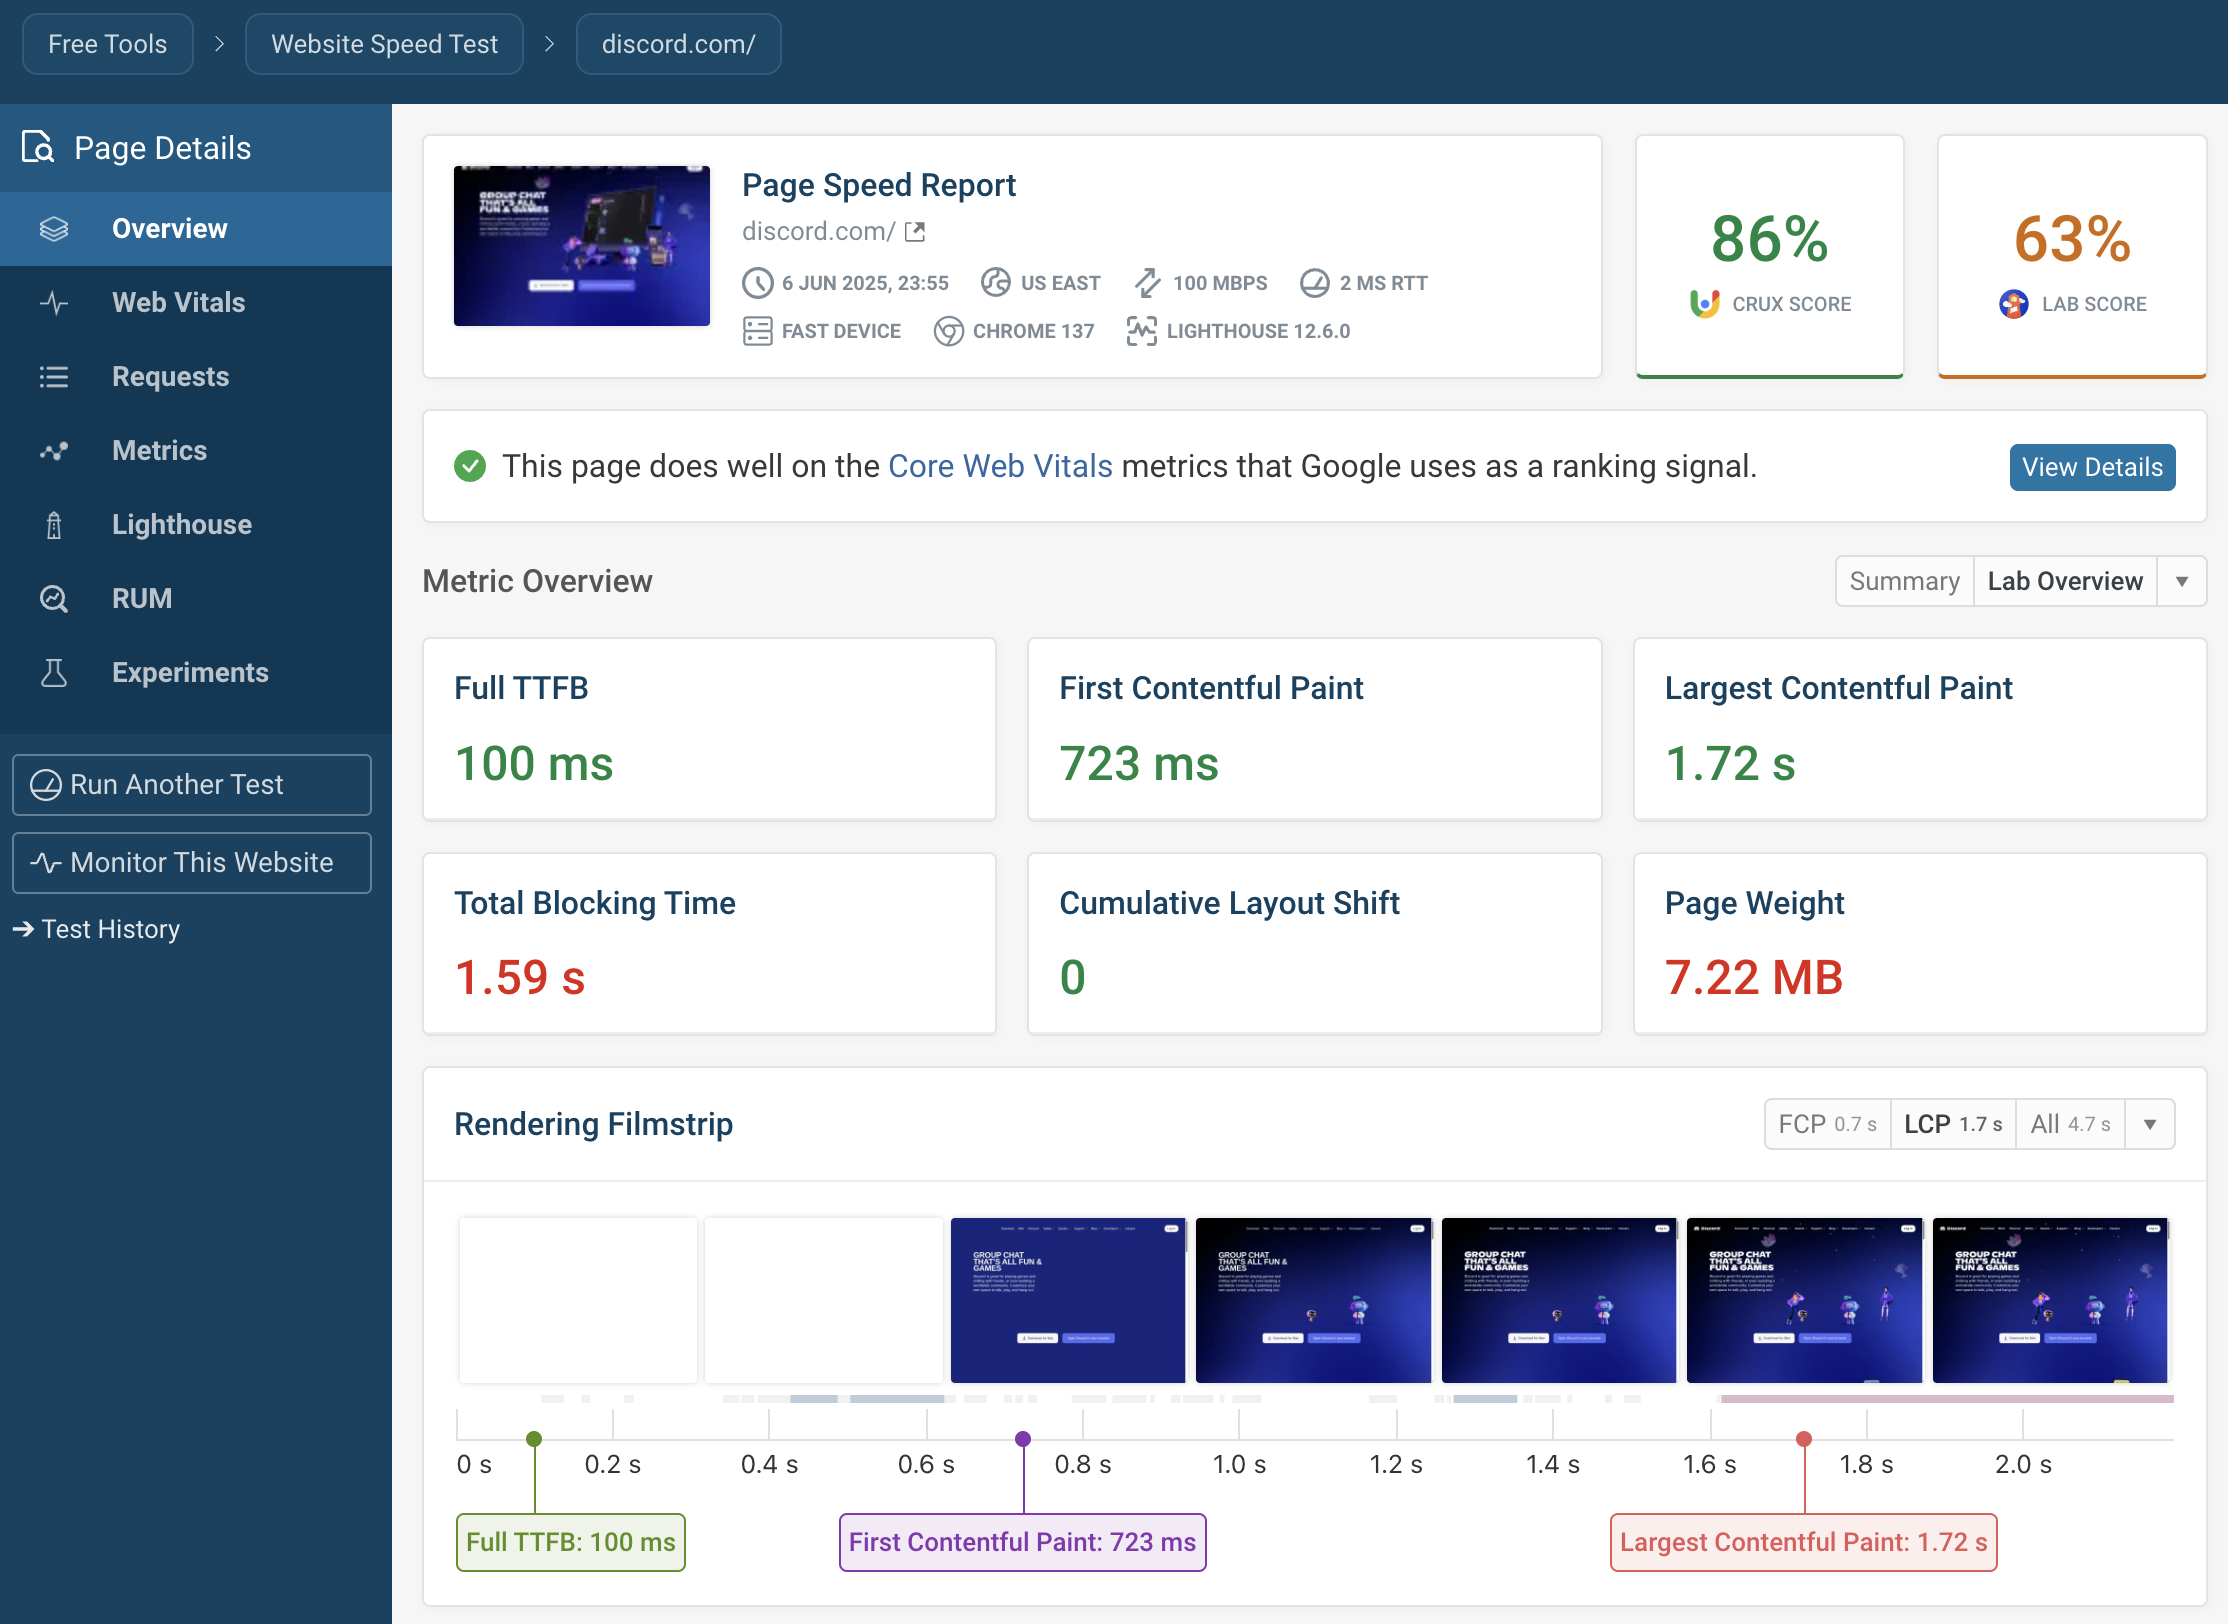Click the Page Weight 7.22 MB card
Viewport: 2228px width, 1624px height.
pos(1920,943)
